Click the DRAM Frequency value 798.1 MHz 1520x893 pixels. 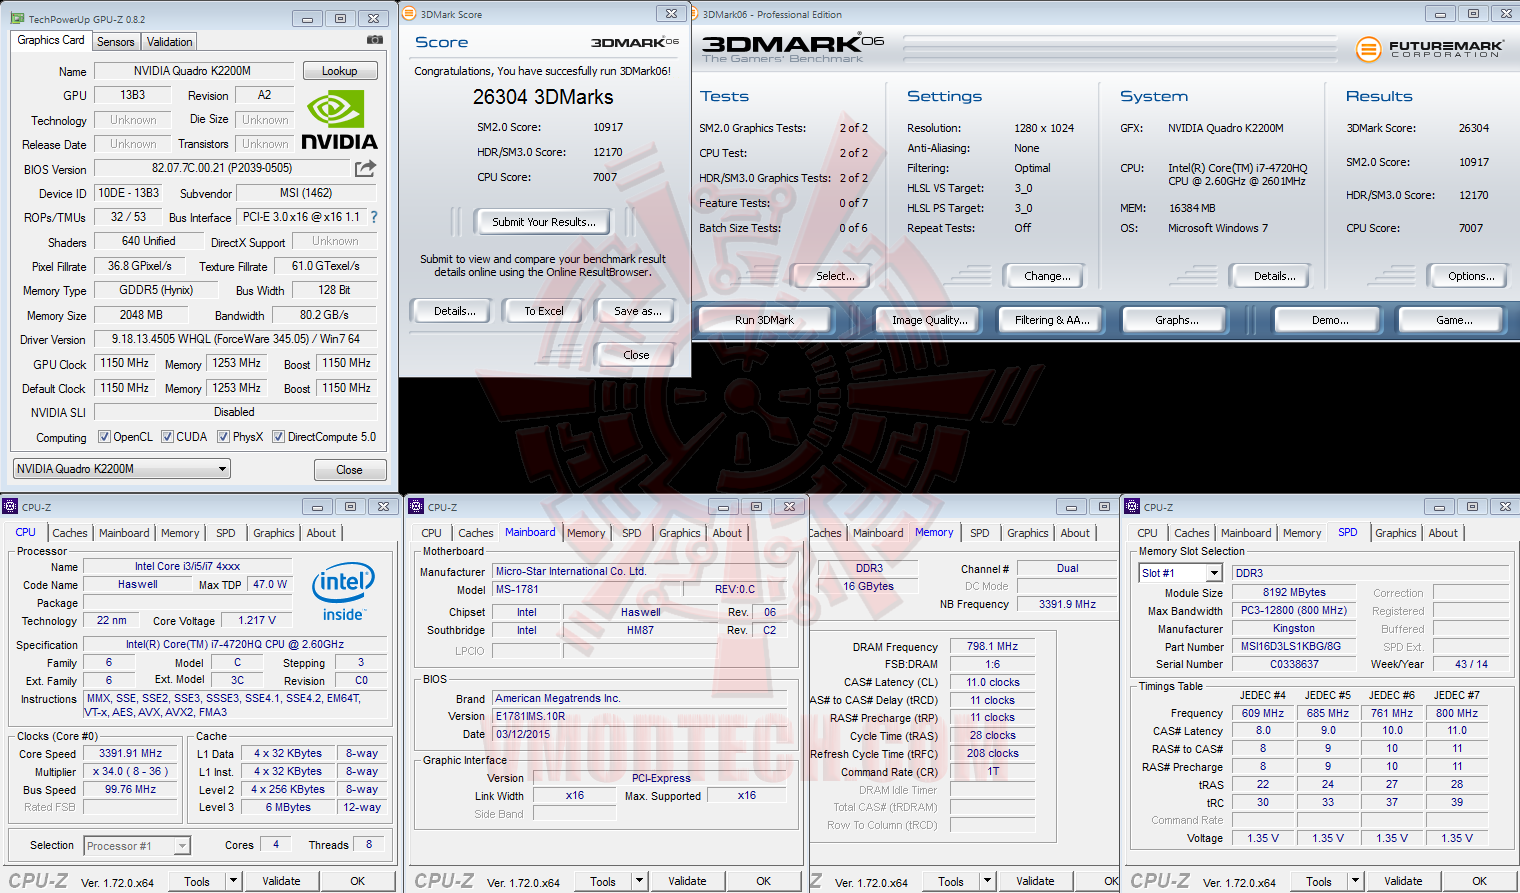pos(992,646)
